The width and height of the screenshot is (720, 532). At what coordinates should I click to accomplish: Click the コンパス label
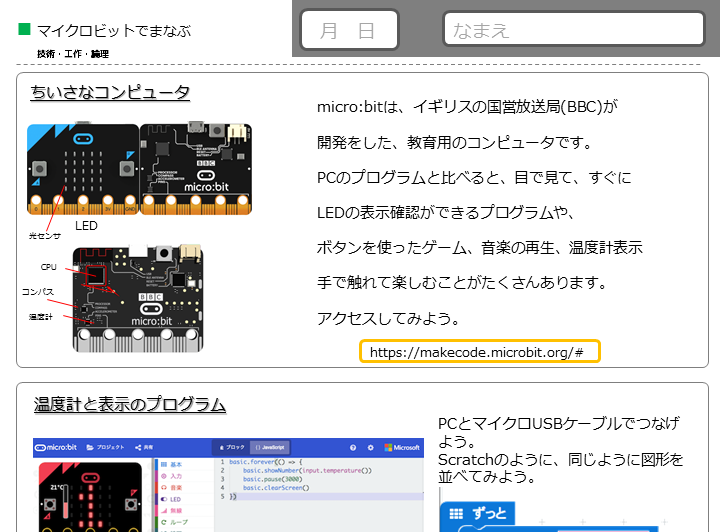click(x=38, y=292)
